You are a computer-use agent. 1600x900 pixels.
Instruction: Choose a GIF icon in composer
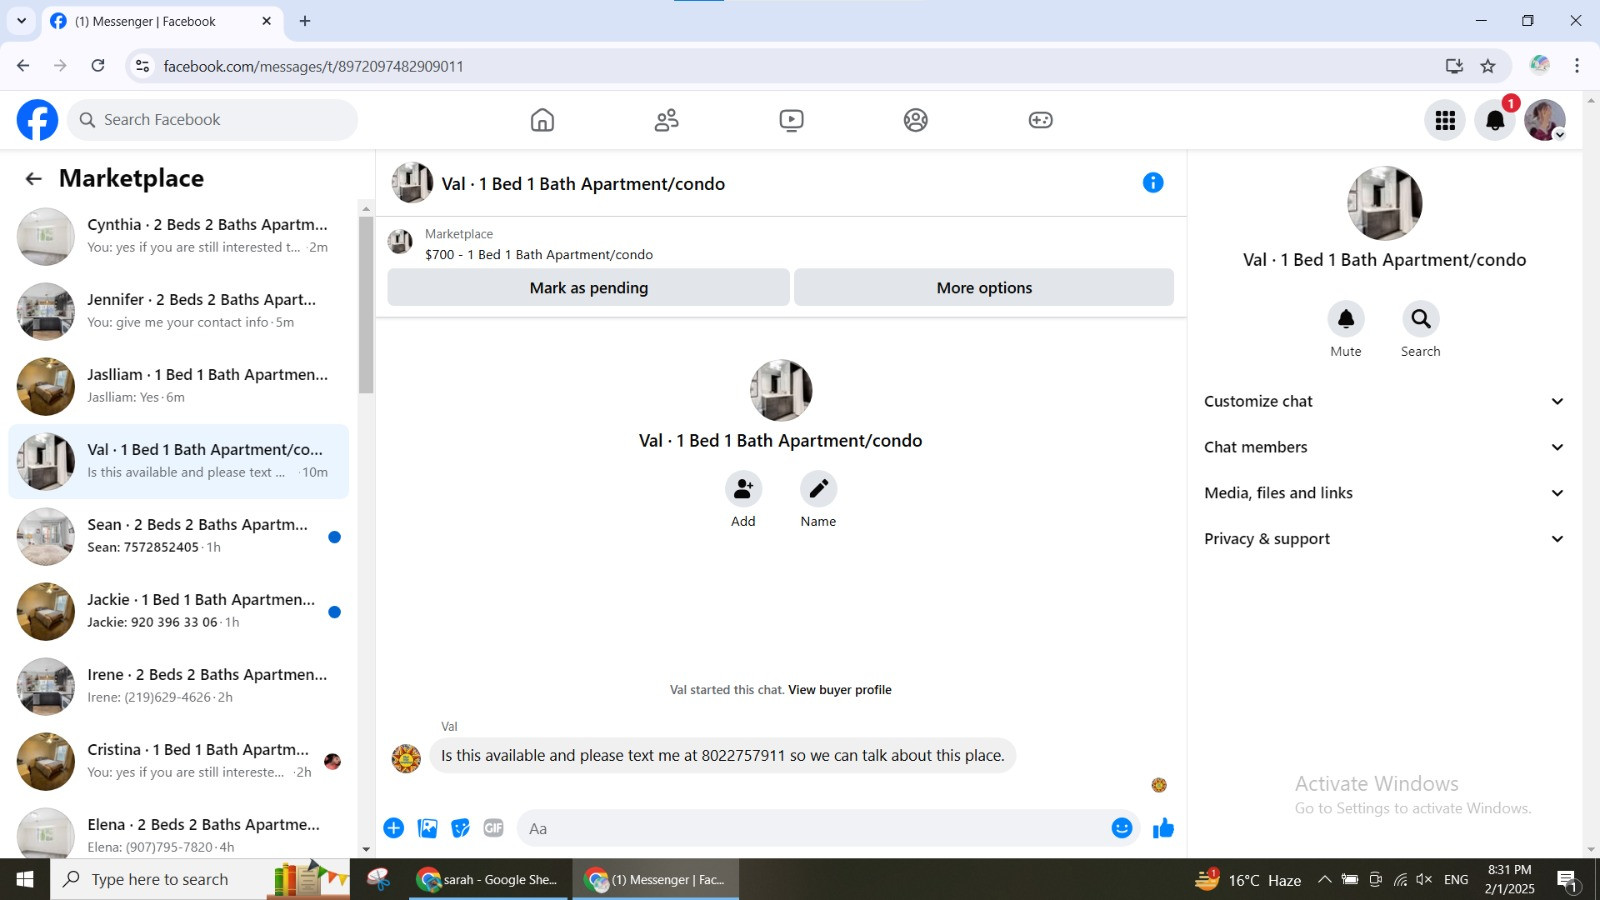coord(493,828)
